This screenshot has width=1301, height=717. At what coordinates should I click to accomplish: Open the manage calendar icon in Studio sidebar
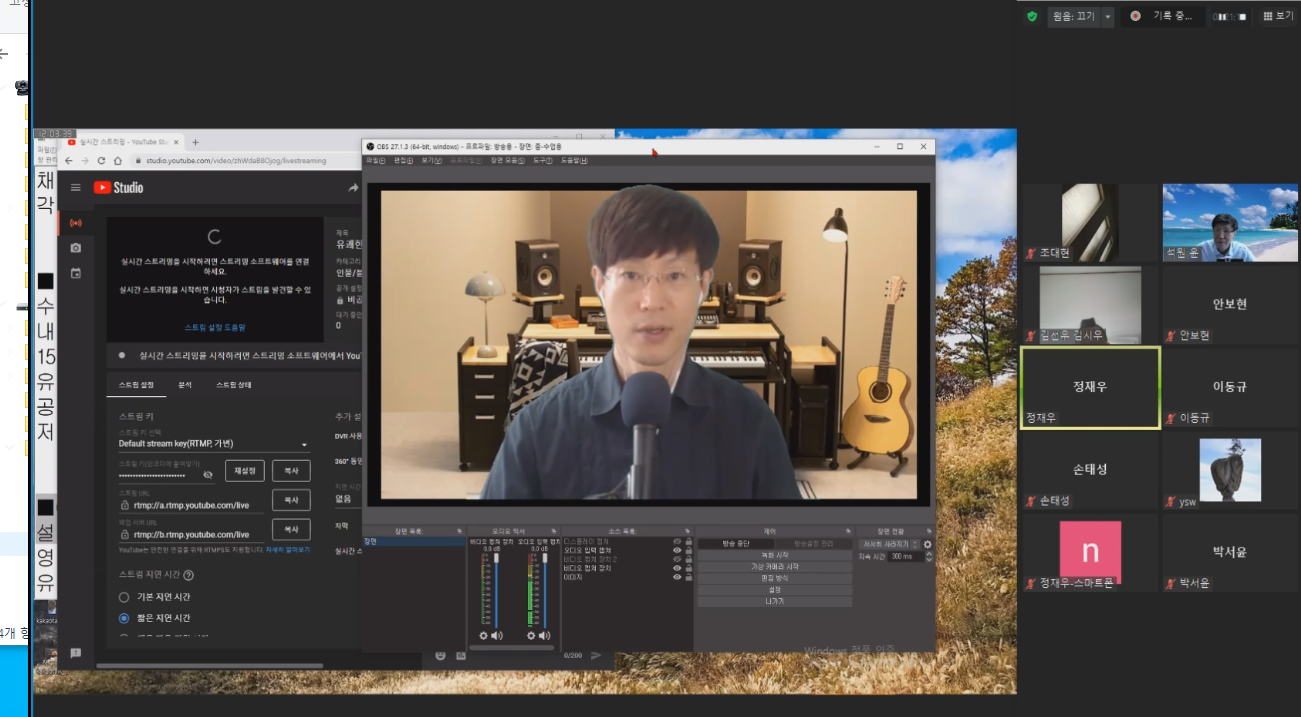click(75, 273)
